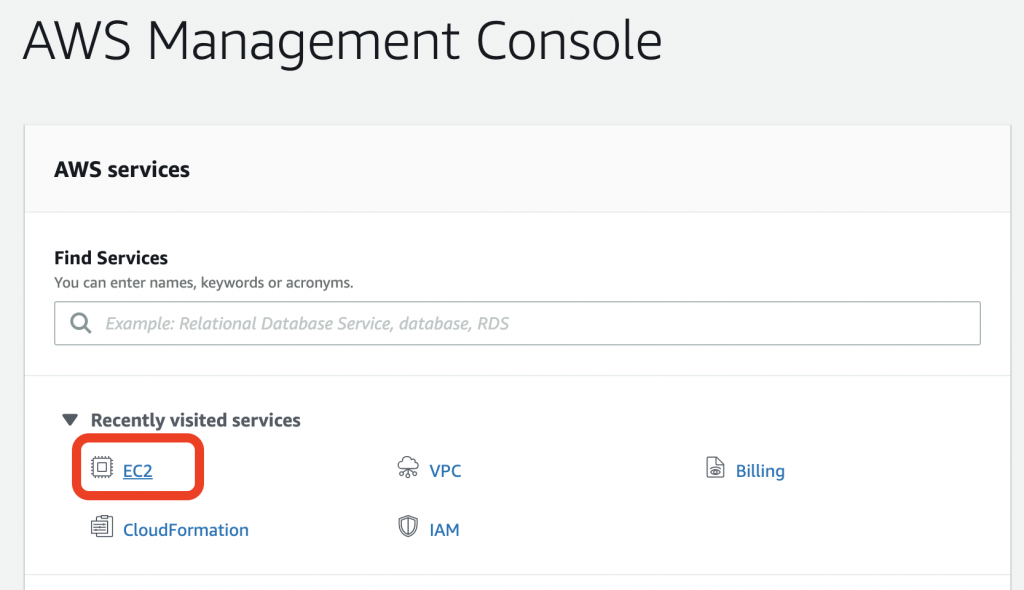The height and width of the screenshot is (590, 1024).
Task: Open the CloudFormation link
Action: [x=186, y=530]
